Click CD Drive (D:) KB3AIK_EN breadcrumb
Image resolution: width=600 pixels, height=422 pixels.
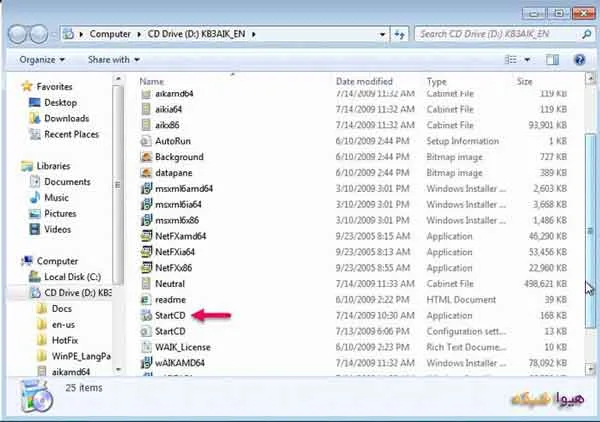pyautogui.click(x=196, y=34)
